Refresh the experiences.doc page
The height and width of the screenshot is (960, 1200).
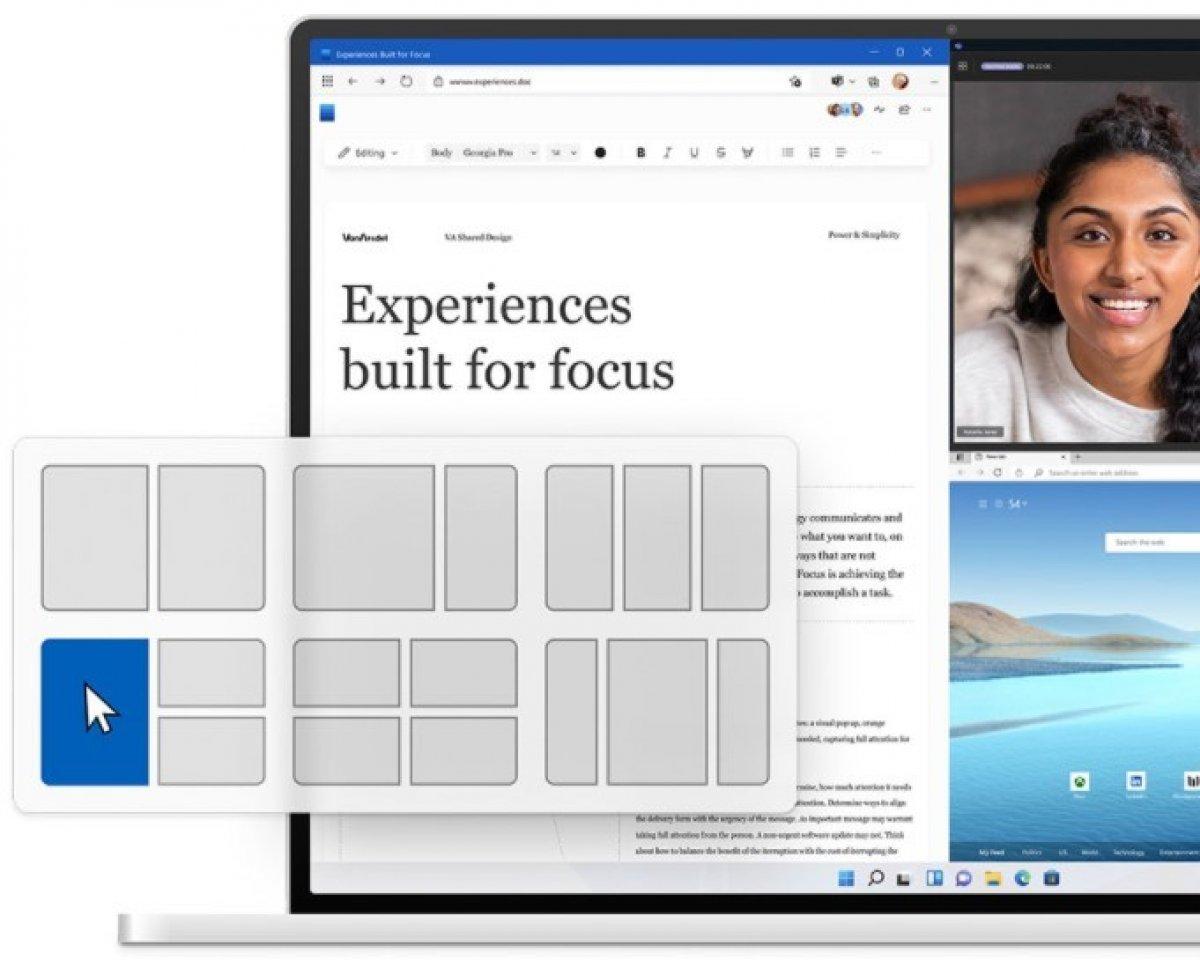click(406, 82)
